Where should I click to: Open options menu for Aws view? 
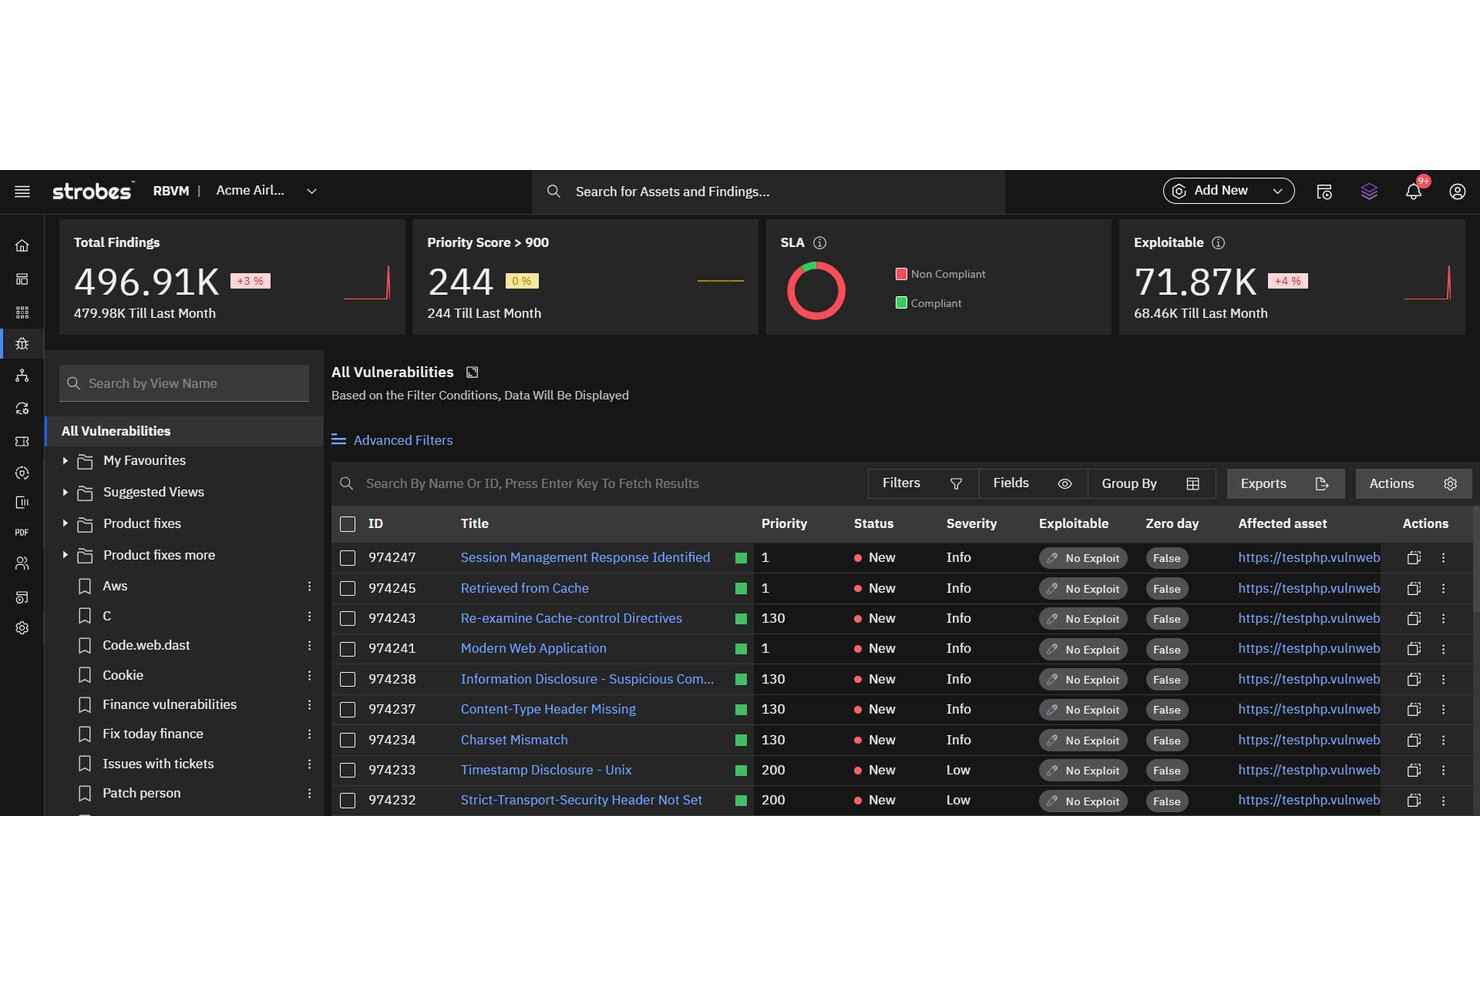pos(309,586)
